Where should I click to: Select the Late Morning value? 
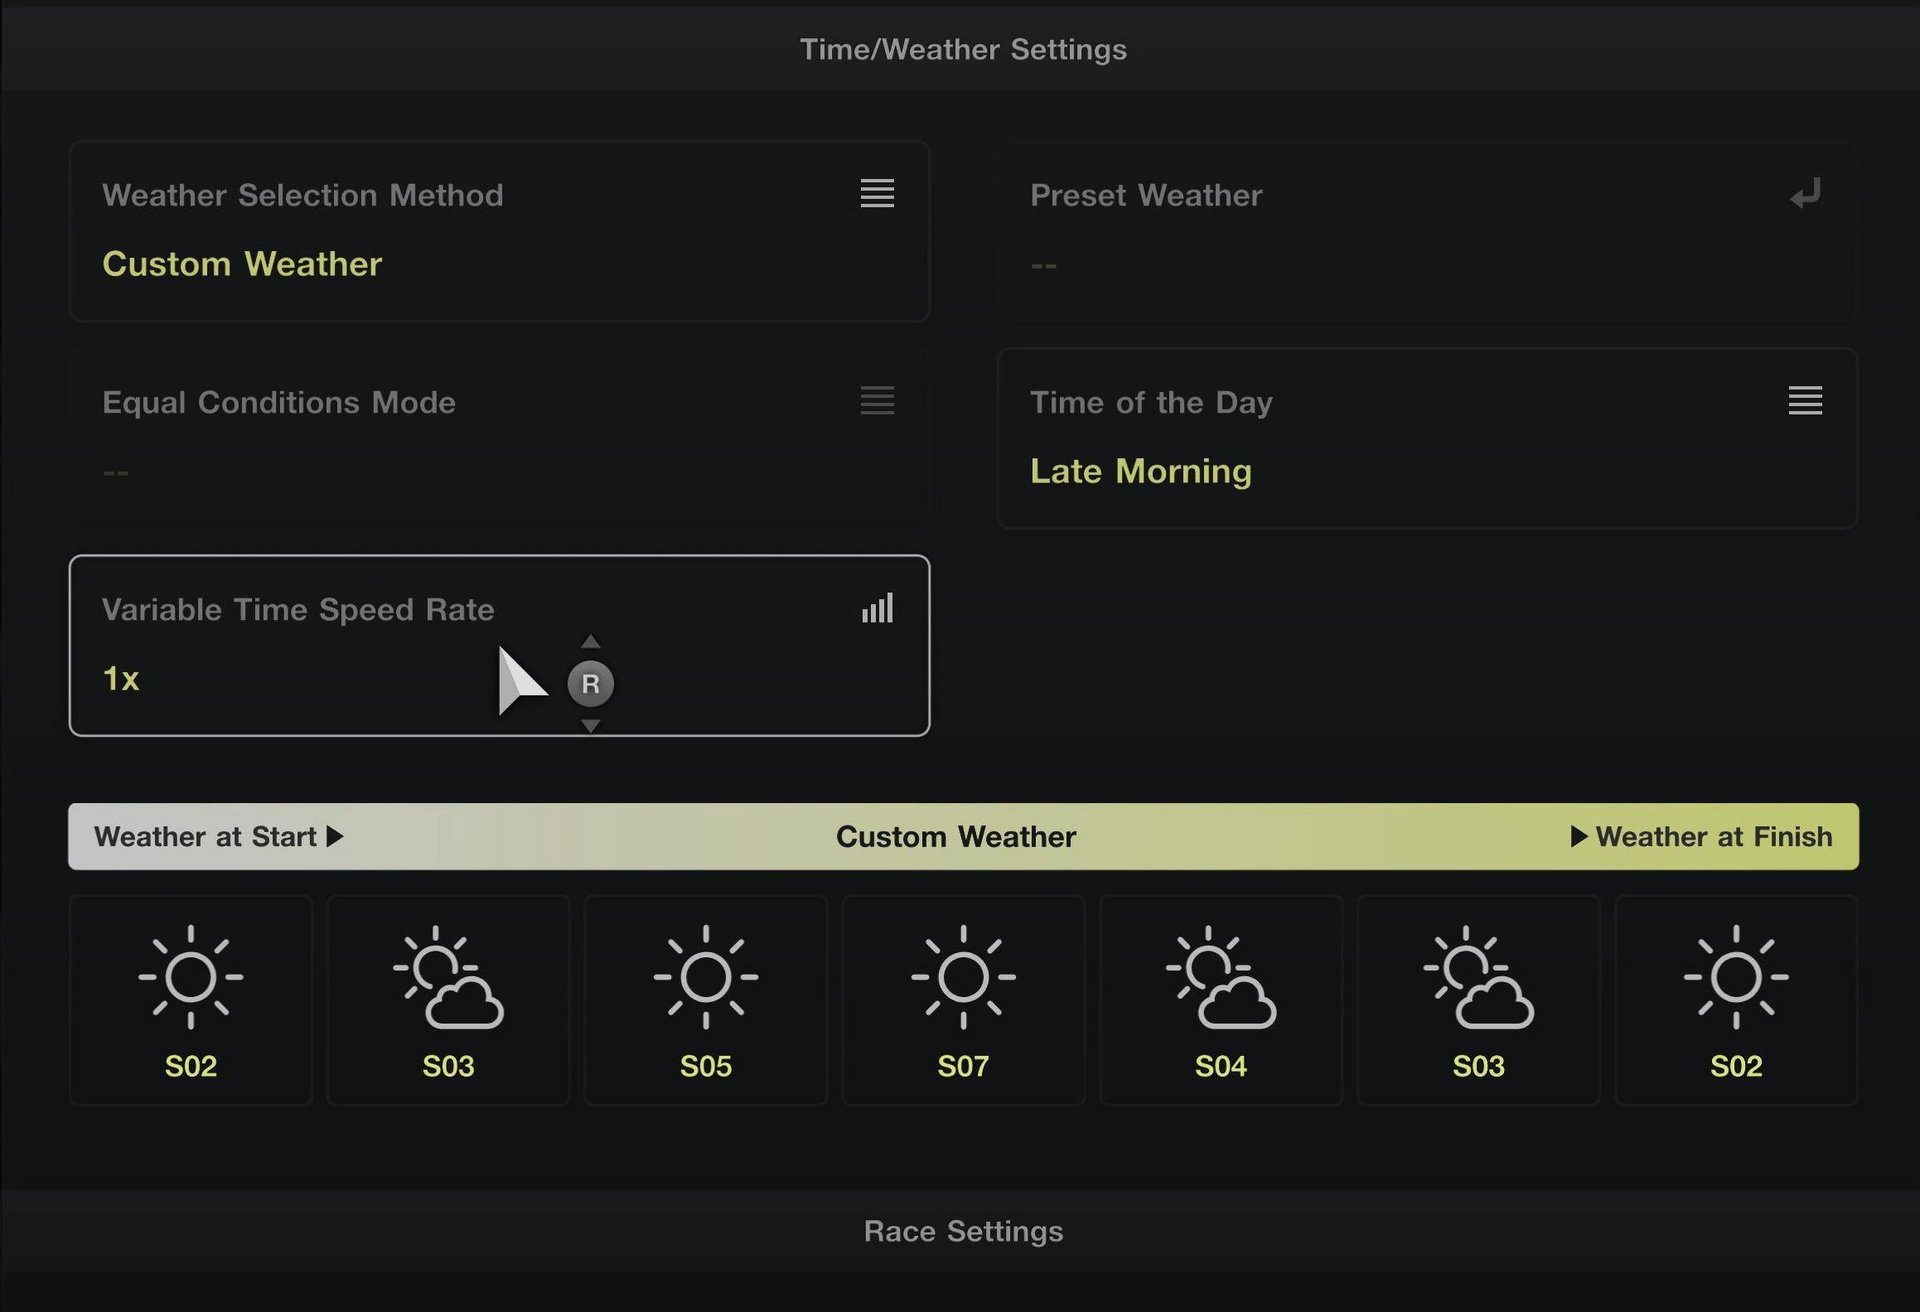point(1140,471)
